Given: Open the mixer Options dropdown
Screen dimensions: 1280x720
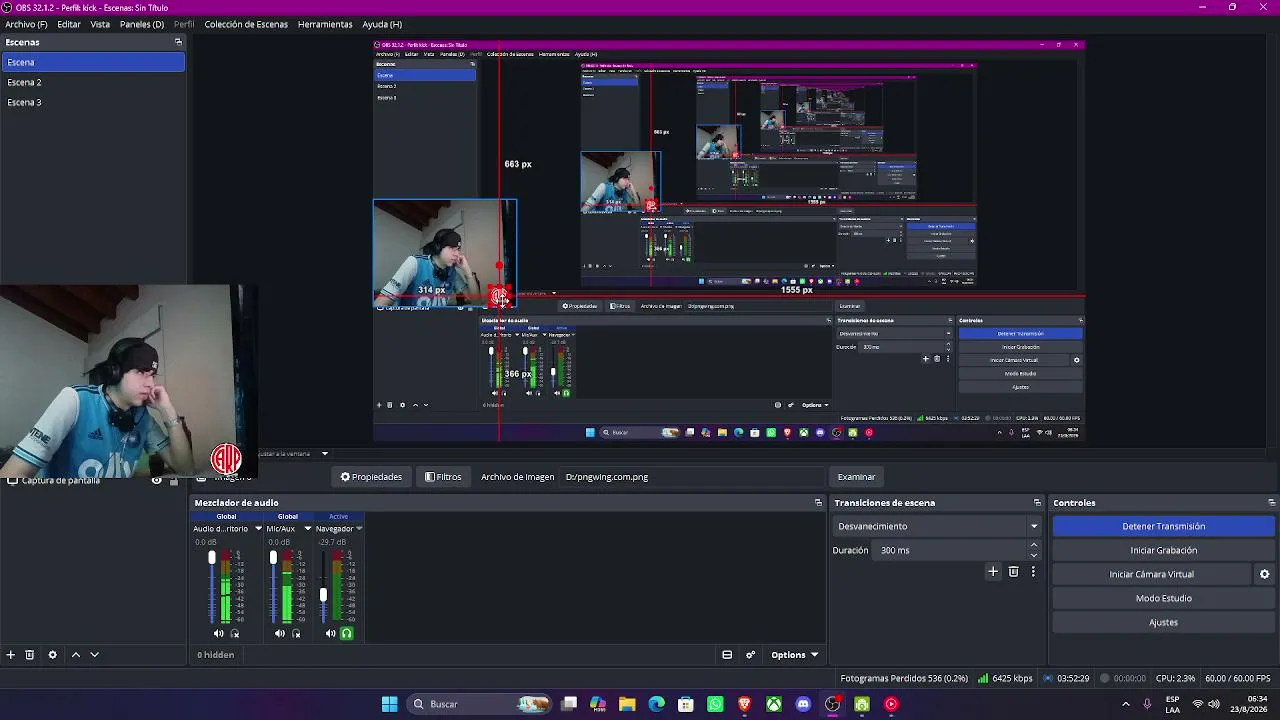Looking at the screenshot, I should 795,655.
